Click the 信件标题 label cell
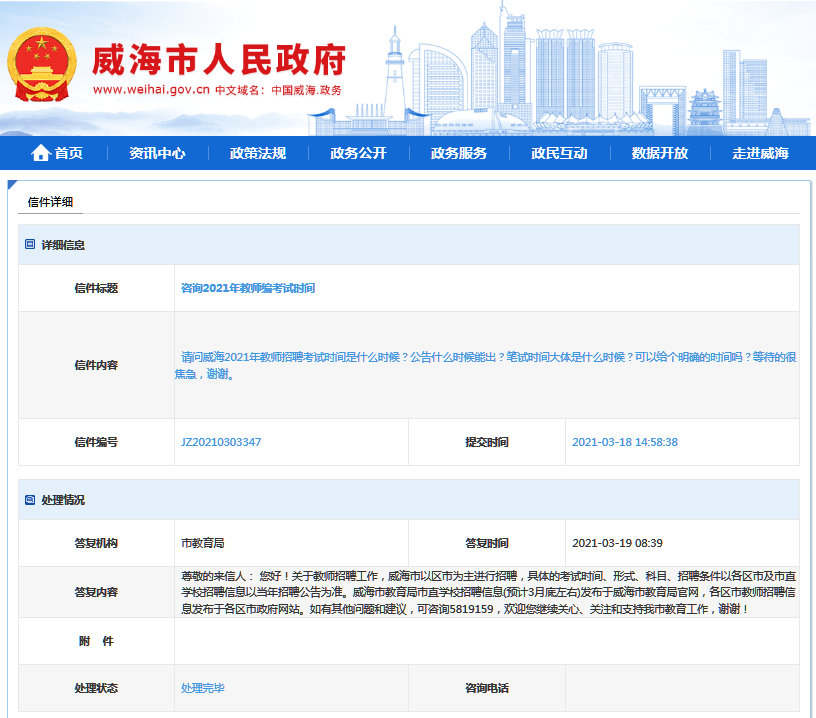The height and width of the screenshot is (718, 816). point(96,288)
